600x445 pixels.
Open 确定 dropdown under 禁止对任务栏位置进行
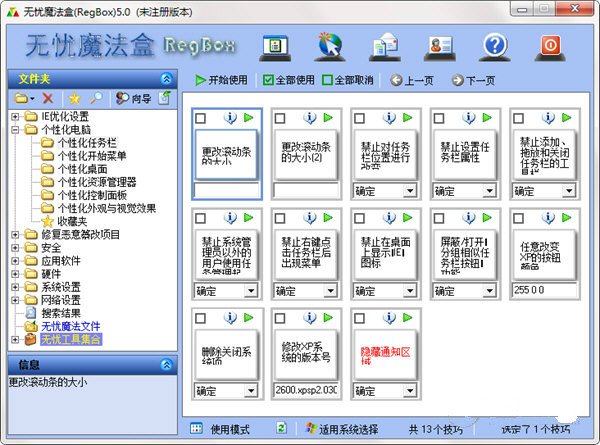point(410,191)
